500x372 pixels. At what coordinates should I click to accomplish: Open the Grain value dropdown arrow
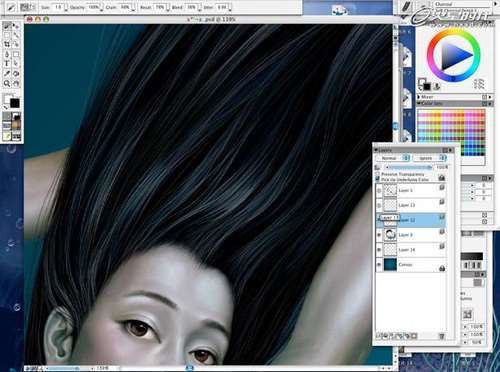[133, 9]
